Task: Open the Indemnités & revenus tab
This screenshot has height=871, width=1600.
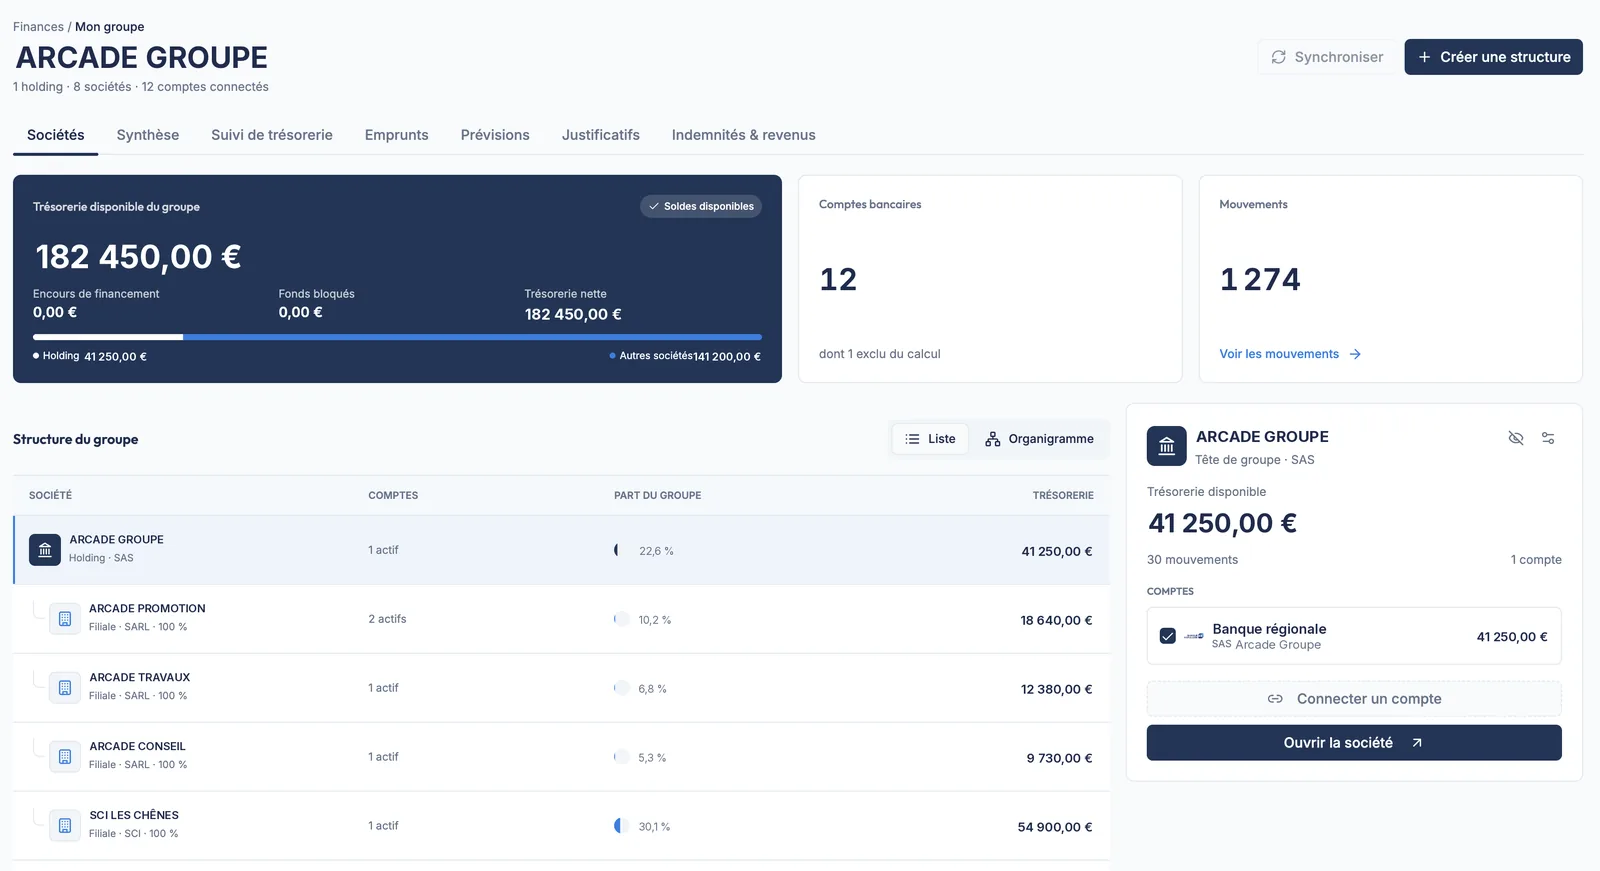Action: (744, 135)
